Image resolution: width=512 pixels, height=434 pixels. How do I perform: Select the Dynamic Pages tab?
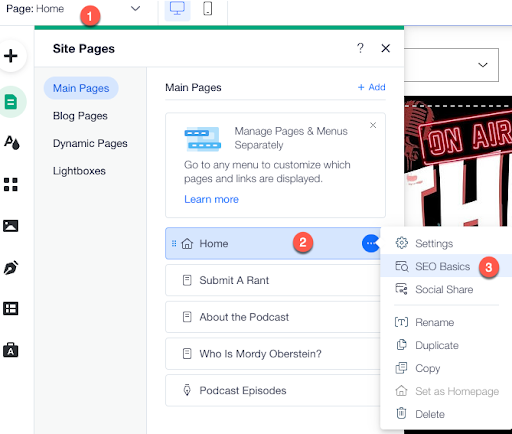(x=90, y=143)
